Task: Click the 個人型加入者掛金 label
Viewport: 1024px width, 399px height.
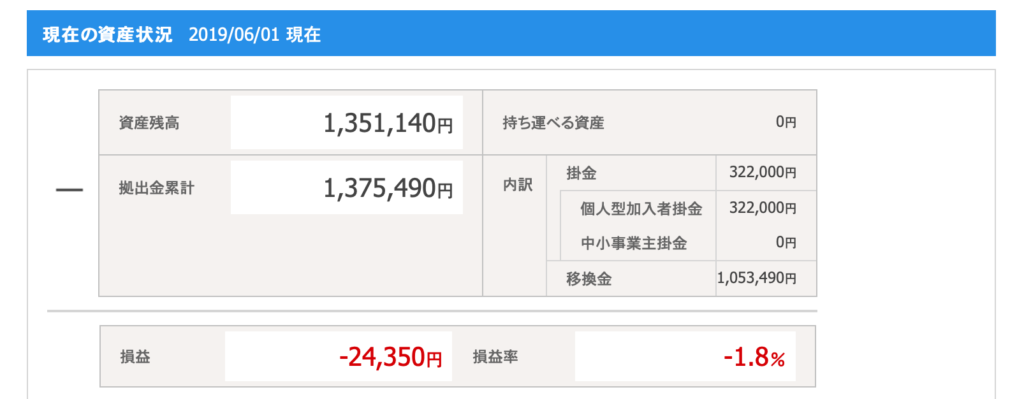Action: pyautogui.click(x=641, y=209)
